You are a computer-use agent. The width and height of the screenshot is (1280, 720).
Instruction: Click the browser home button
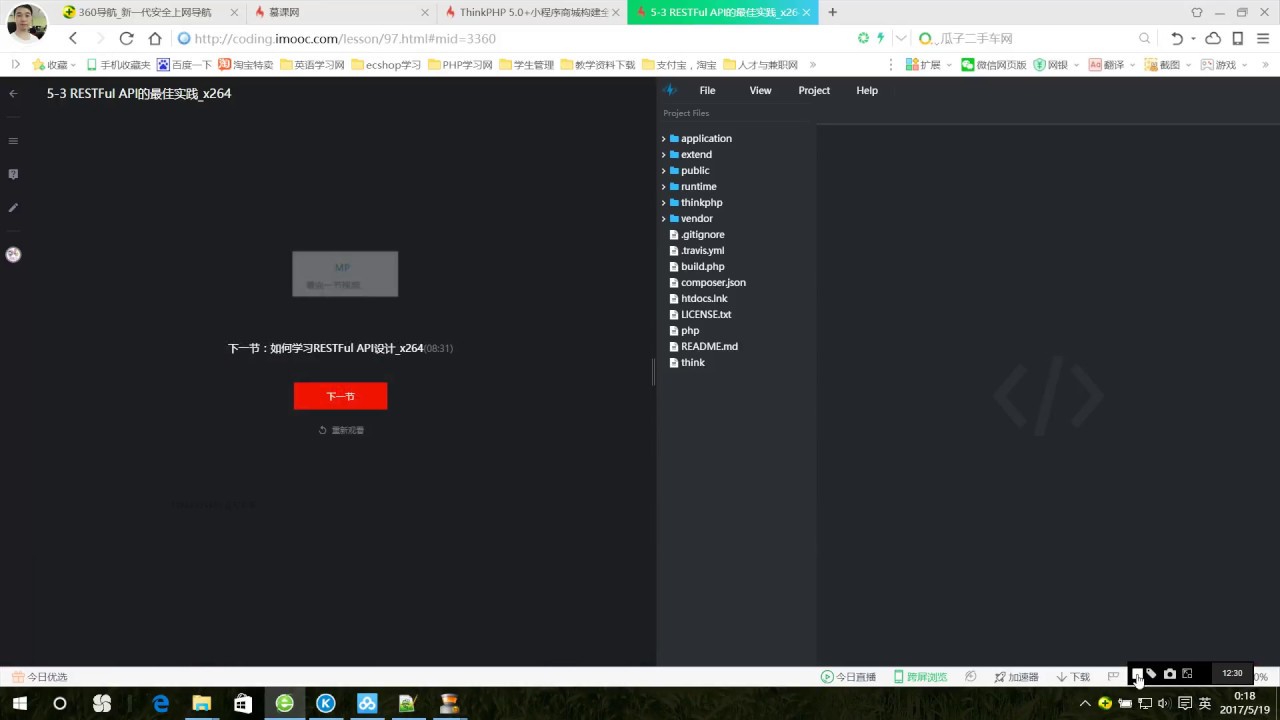click(x=154, y=38)
